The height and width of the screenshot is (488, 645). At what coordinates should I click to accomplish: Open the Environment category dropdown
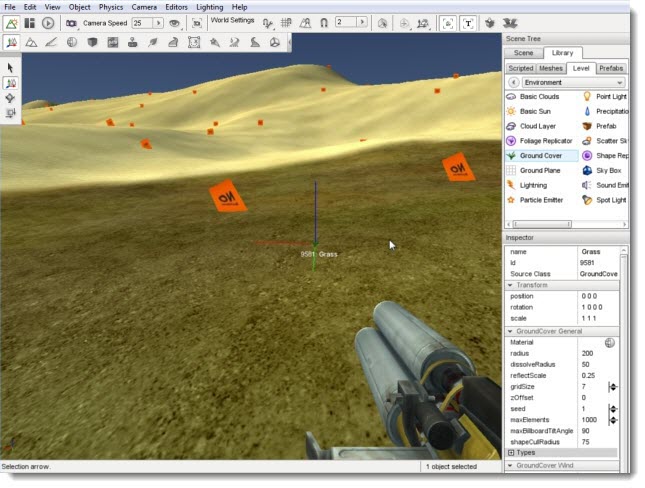574,82
